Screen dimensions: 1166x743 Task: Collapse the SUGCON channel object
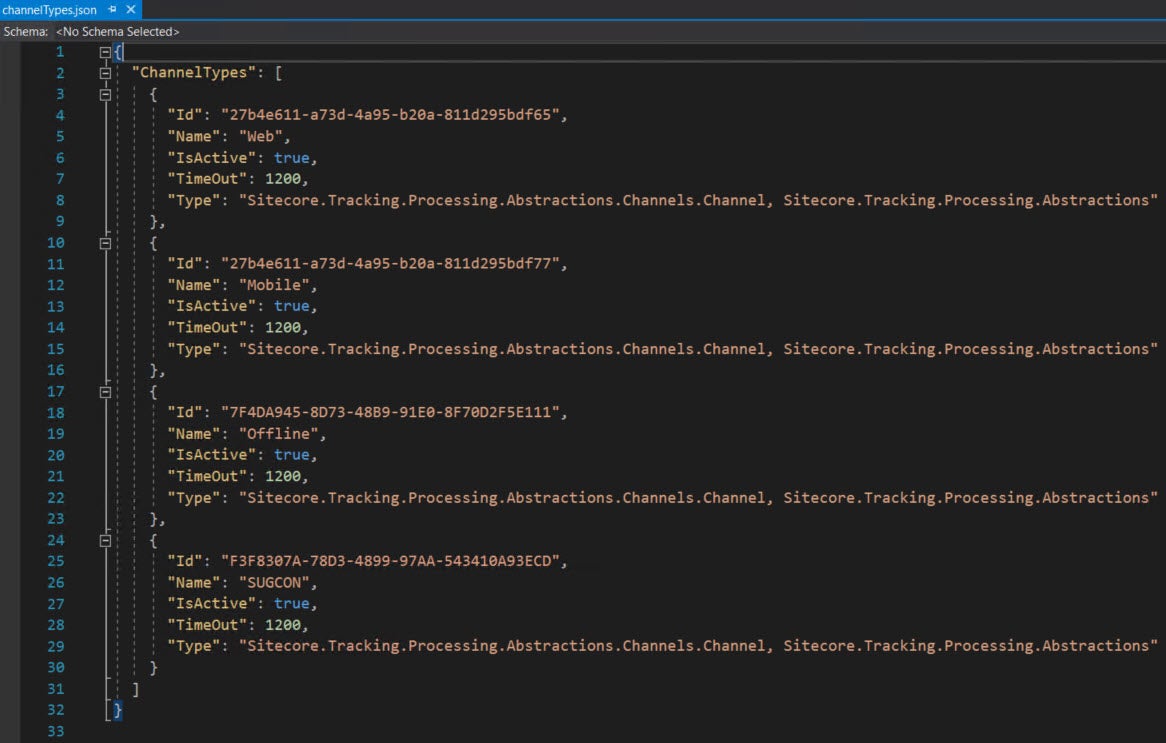click(104, 539)
